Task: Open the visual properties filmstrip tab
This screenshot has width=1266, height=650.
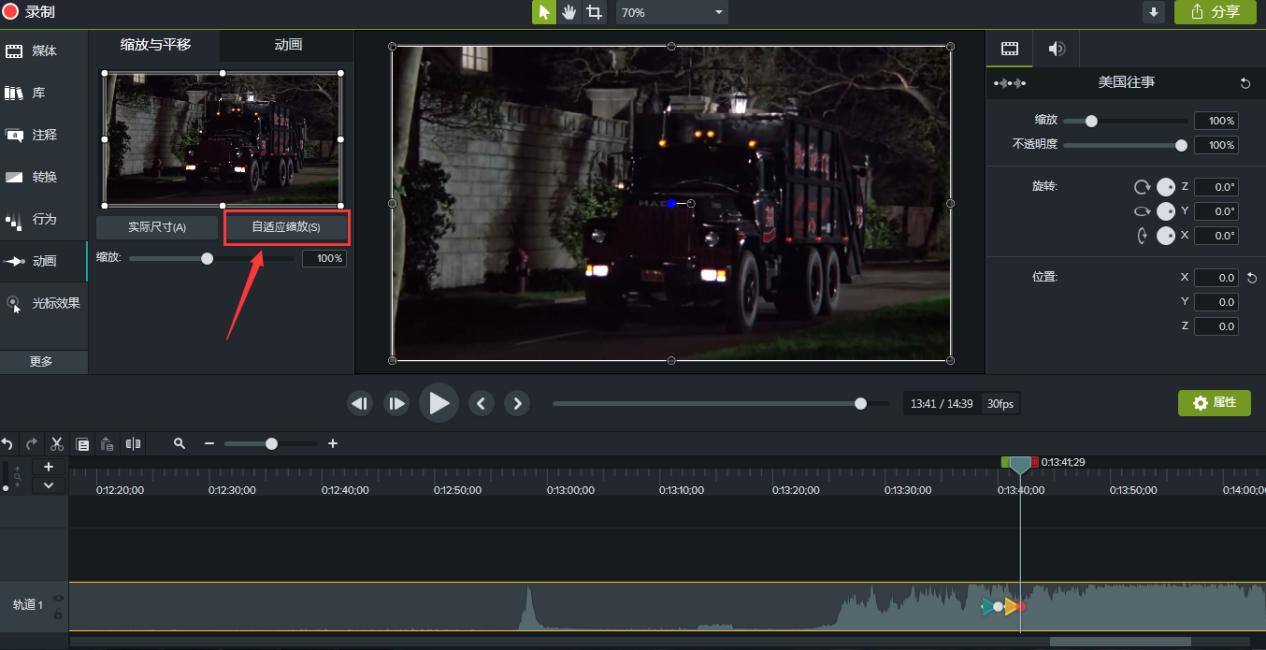Action: (1010, 48)
